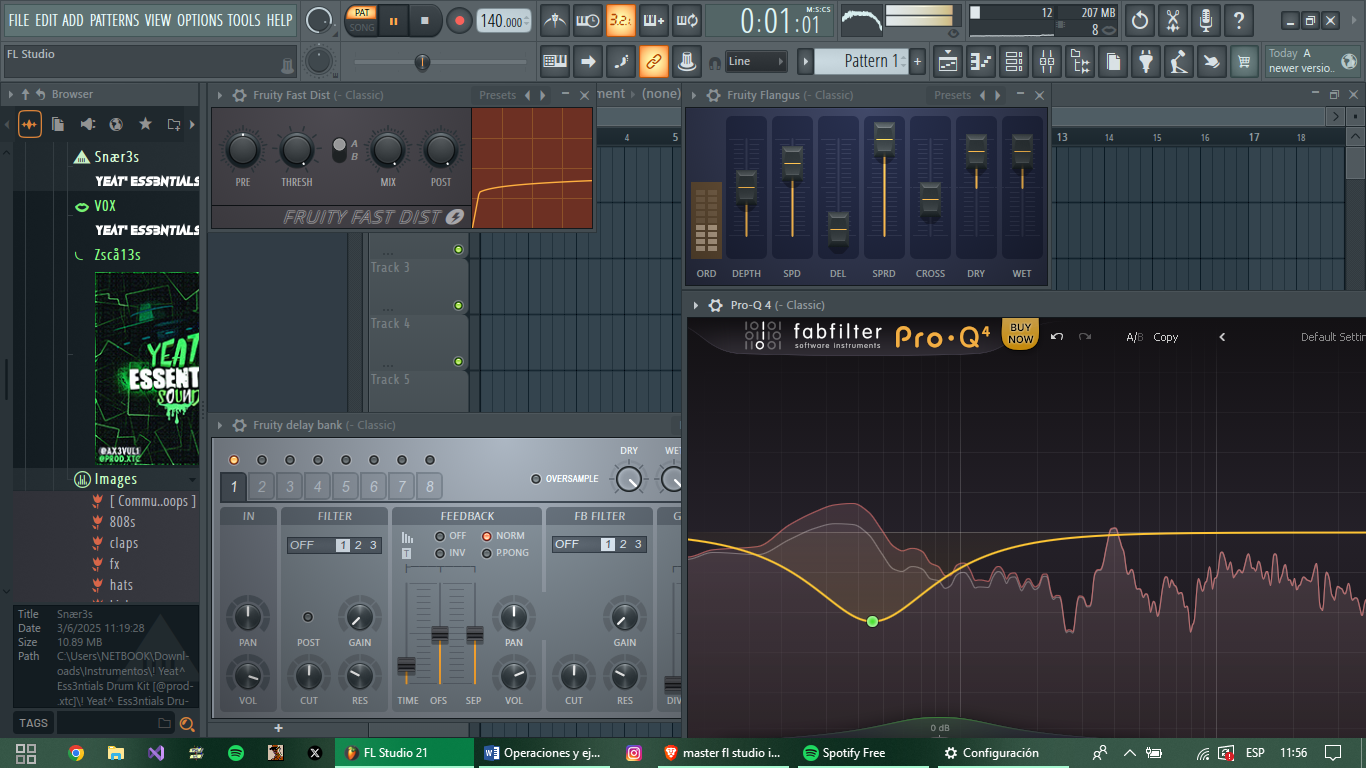This screenshot has height=768, width=1366.
Task: Adjust the DEPTH slider in Flangus
Action: click(746, 186)
